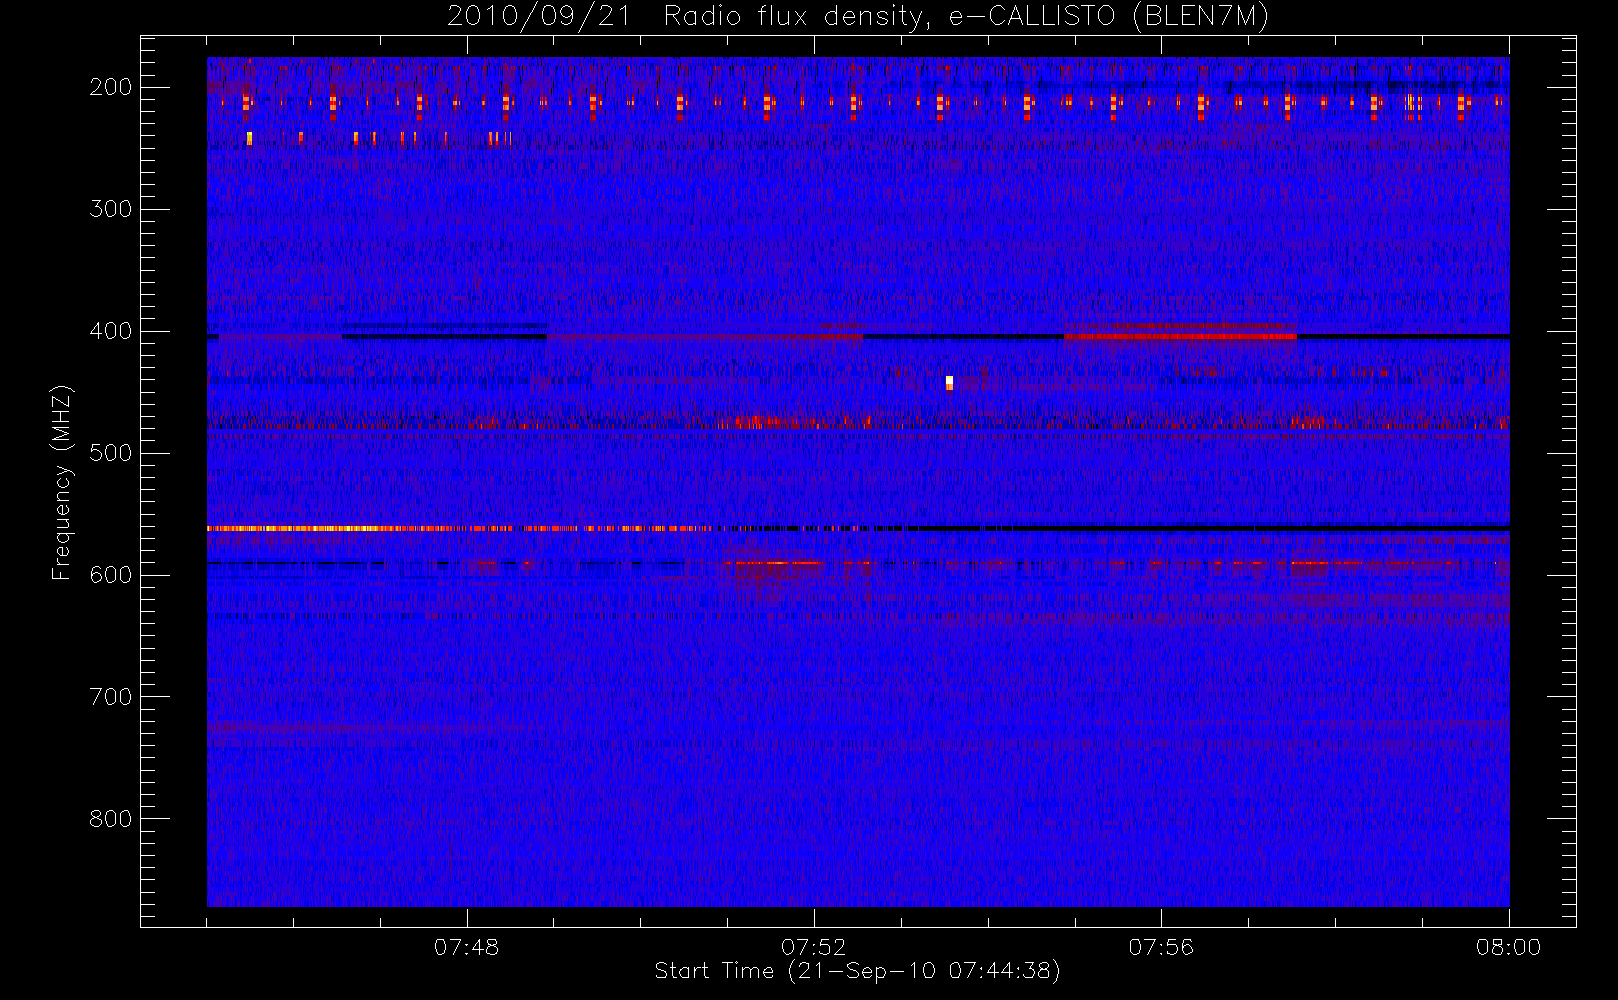This screenshot has width=1618, height=1000.
Task: Click the 600 frequency tick label
Action: [x=110, y=575]
